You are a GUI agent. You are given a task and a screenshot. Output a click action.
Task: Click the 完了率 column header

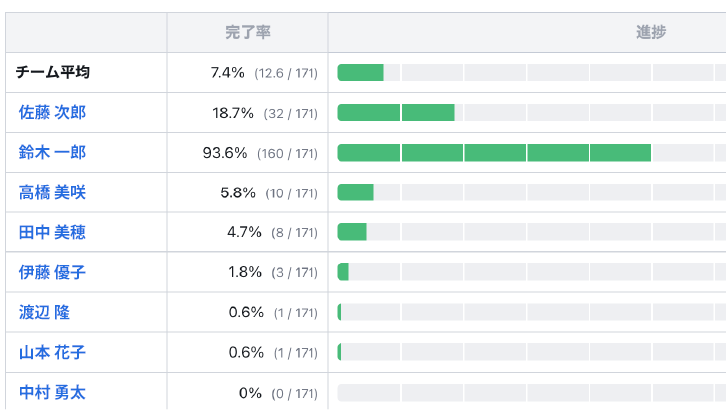coord(247,32)
